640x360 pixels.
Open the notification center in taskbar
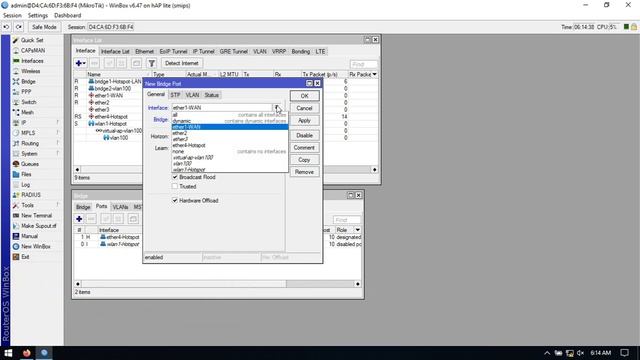(x=624, y=353)
